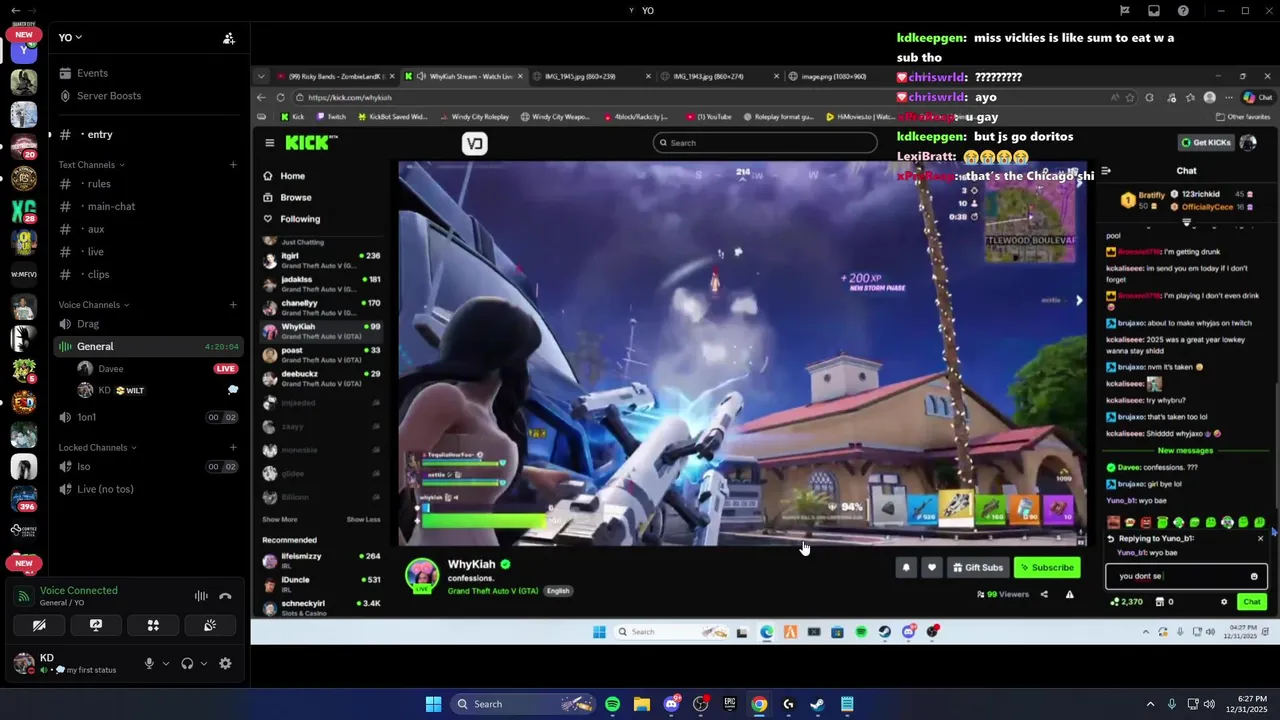Select Home in the Kick sidebar
This screenshot has height=720, width=1280.
(292, 176)
